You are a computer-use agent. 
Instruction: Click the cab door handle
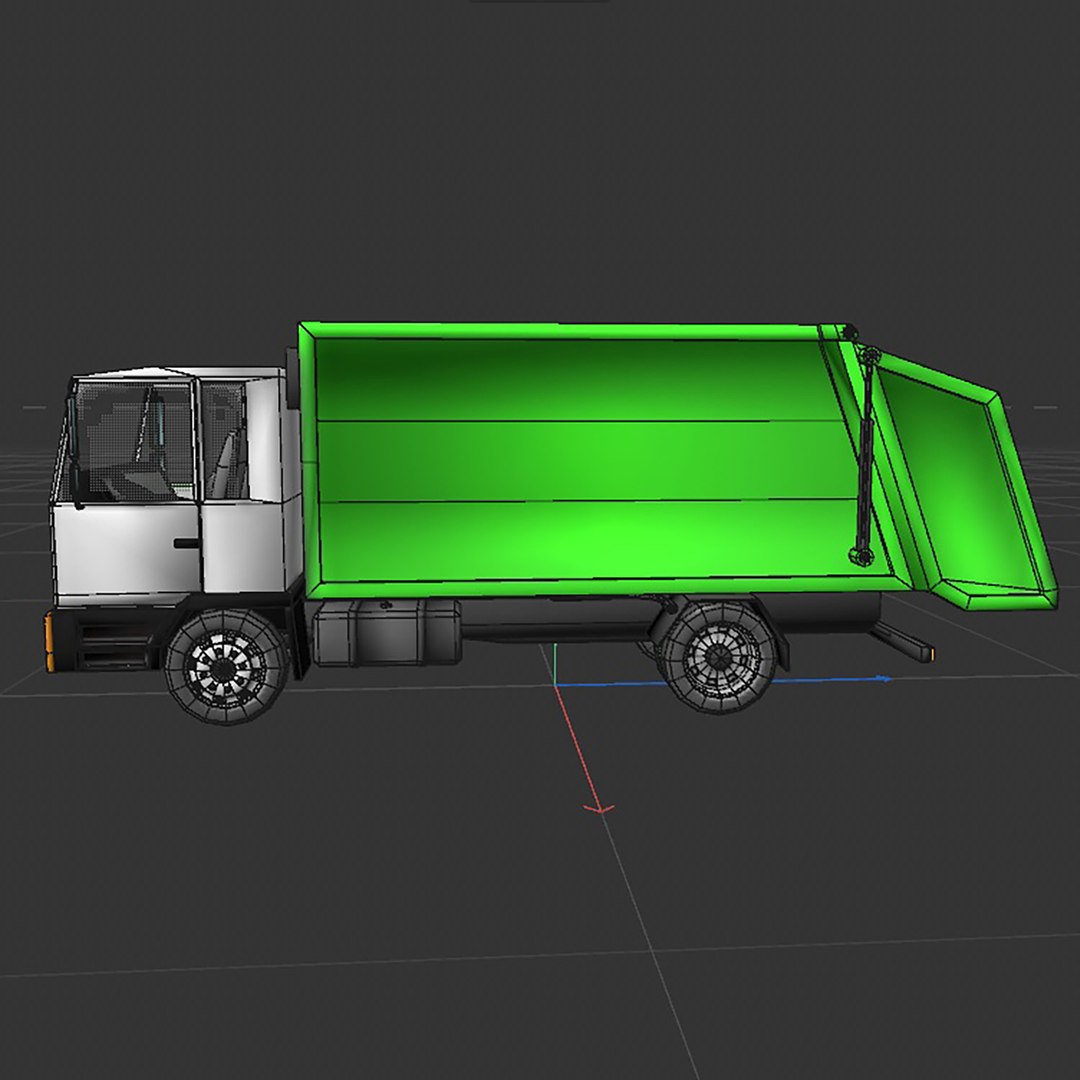tap(186, 543)
